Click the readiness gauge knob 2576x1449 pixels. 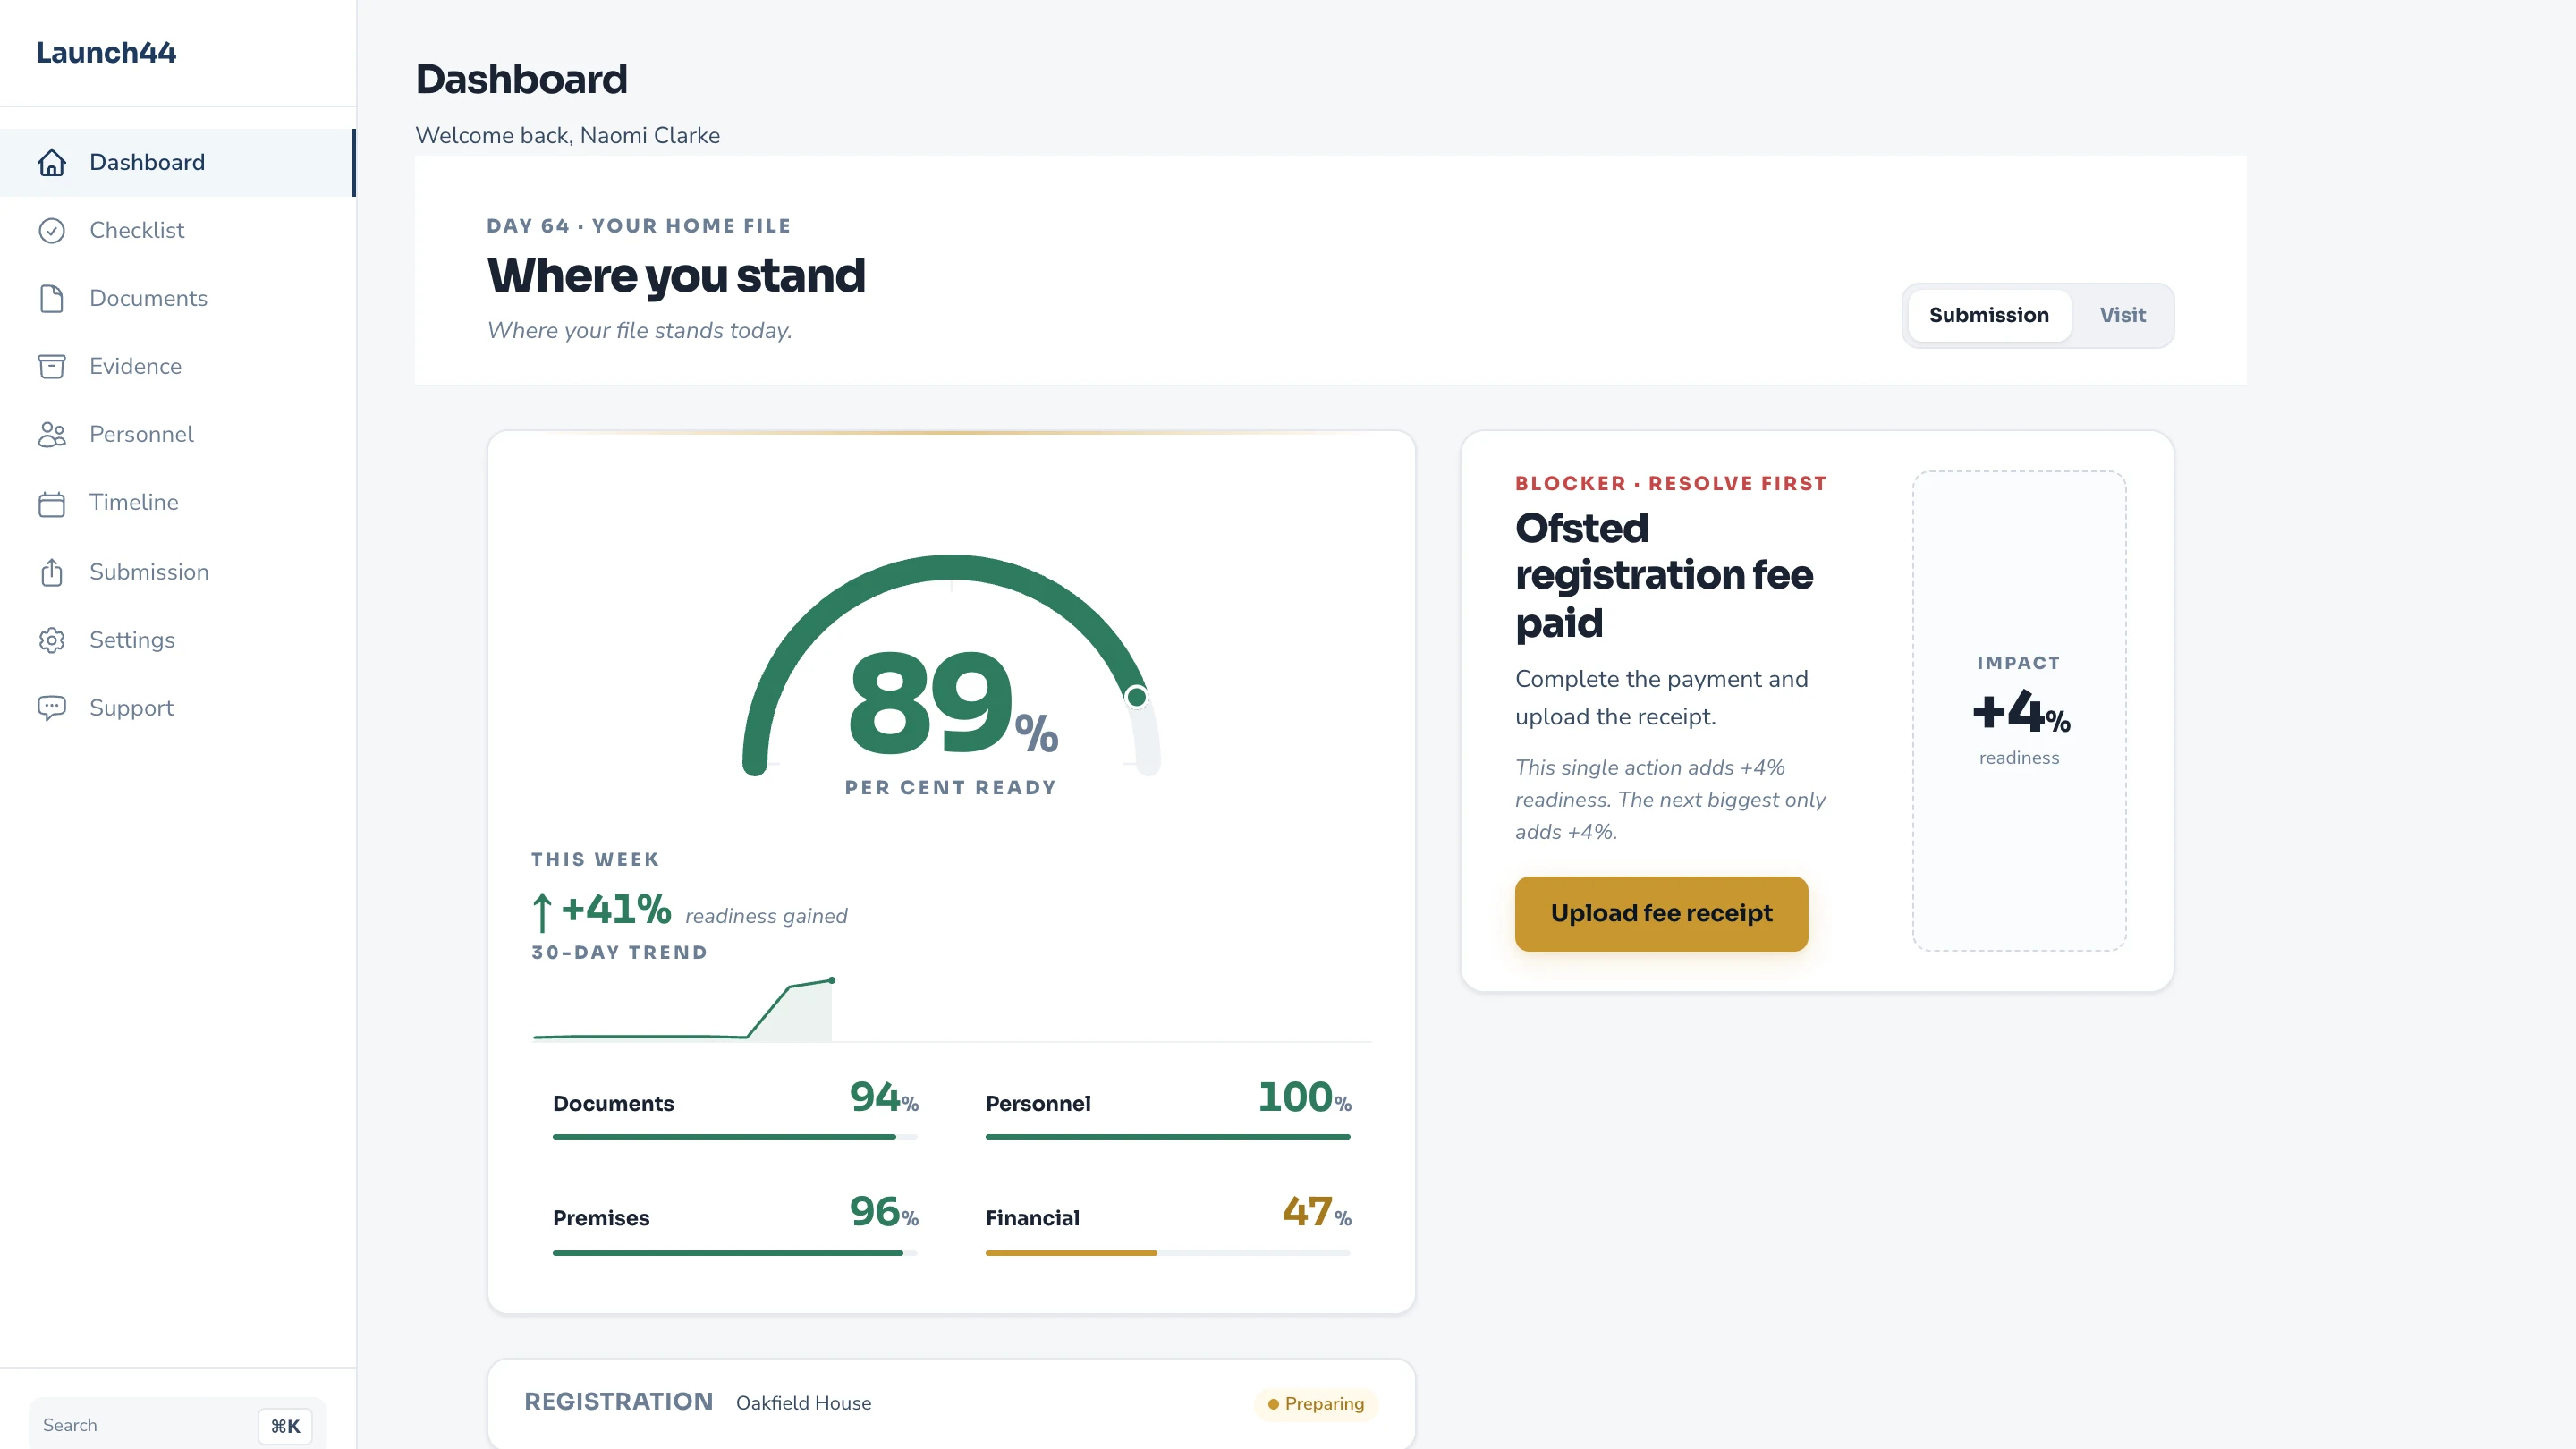tap(1136, 697)
